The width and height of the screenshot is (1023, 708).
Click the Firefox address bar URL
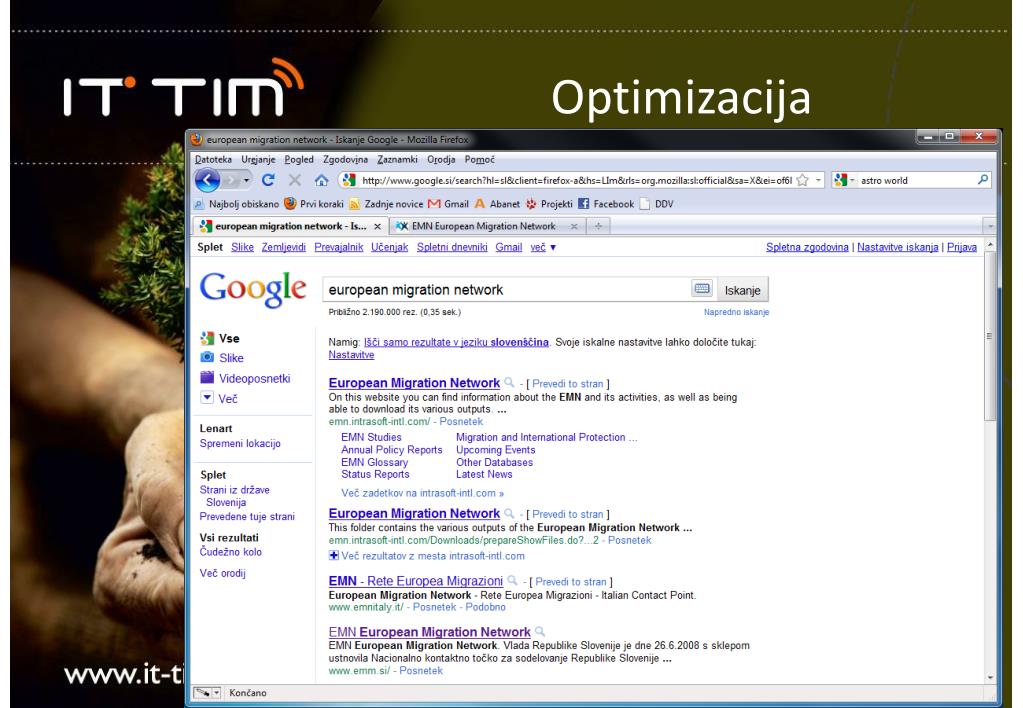coord(576,180)
